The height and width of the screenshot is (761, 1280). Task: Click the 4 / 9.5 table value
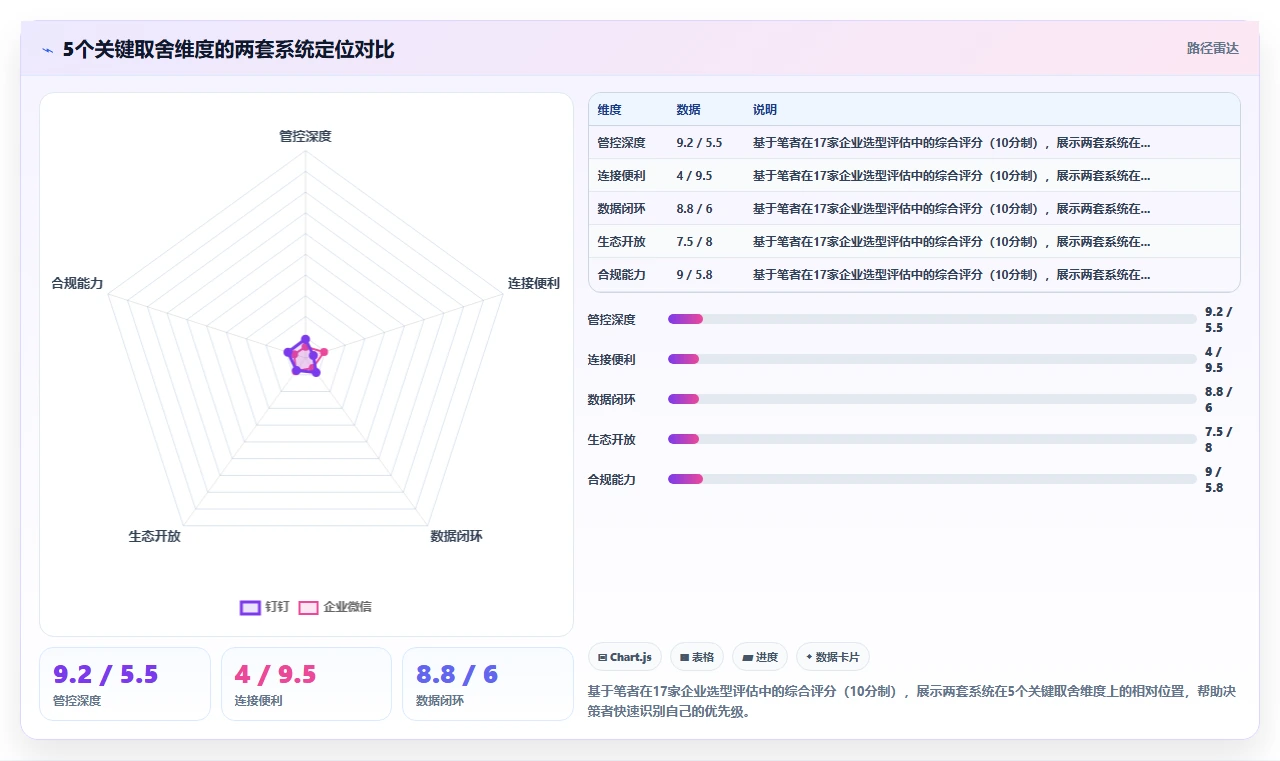(x=694, y=176)
